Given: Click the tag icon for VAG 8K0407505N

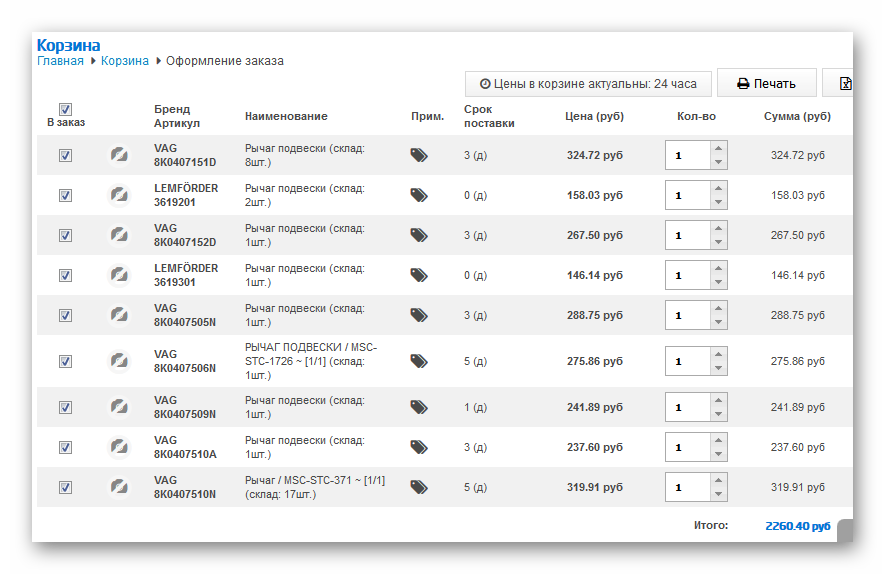Looking at the screenshot, I should tap(419, 315).
